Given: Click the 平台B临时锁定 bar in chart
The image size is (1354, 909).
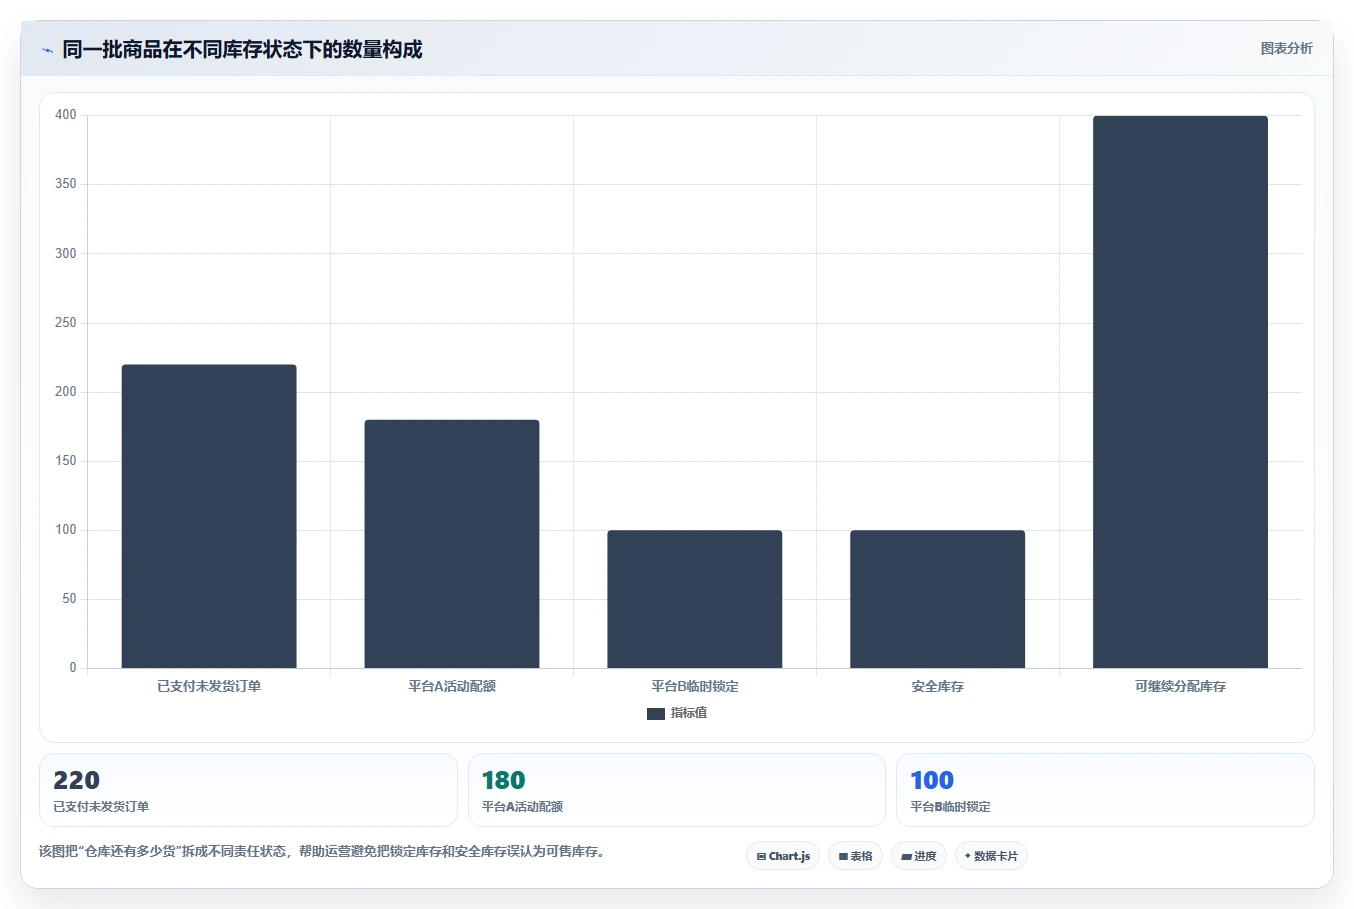Looking at the screenshot, I should click(x=695, y=599).
